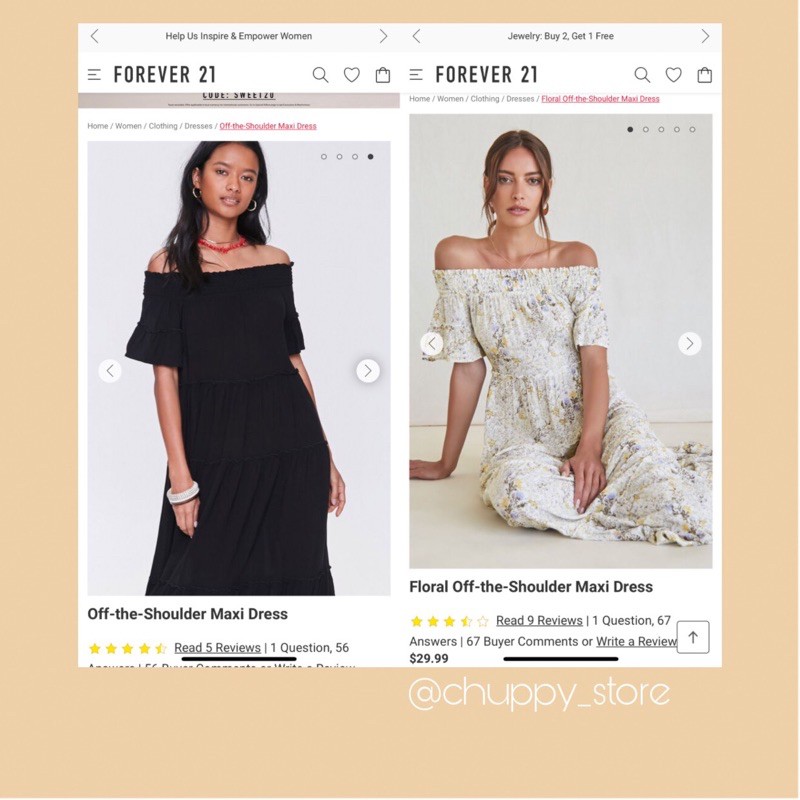Click search icon on left page header

(x=320, y=75)
